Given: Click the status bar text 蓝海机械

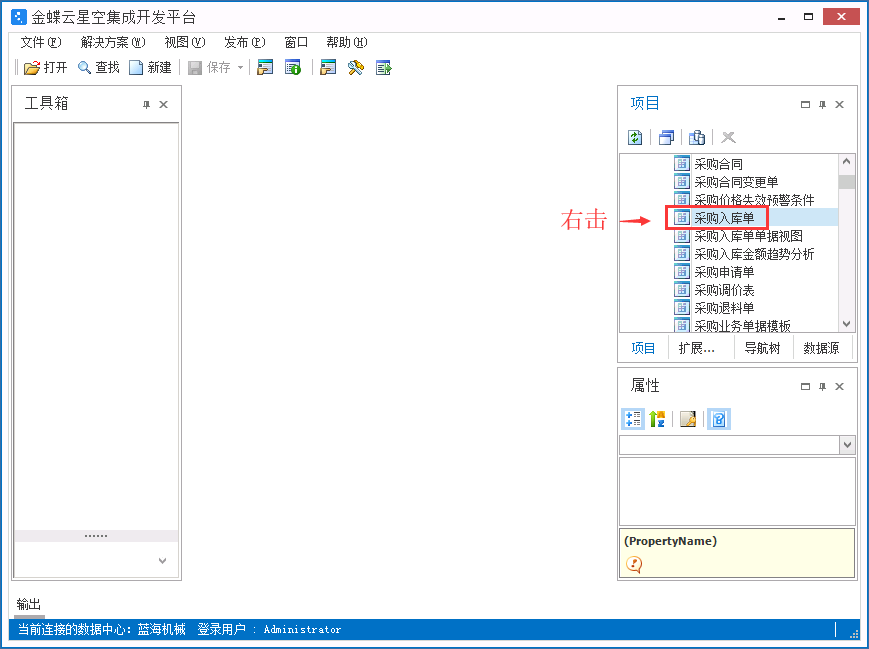Looking at the screenshot, I should (x=162, y=629).
